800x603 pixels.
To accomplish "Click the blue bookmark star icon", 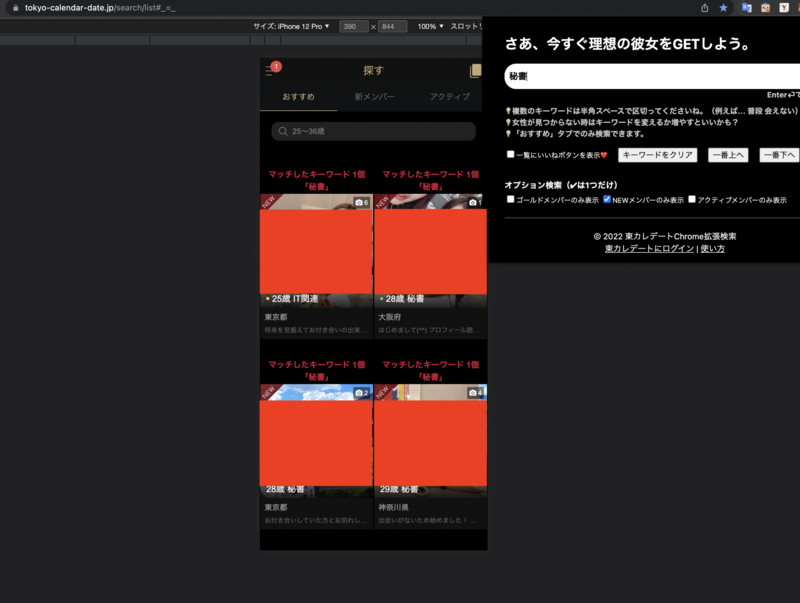I will pyautogui.click(x=723, y=8).
